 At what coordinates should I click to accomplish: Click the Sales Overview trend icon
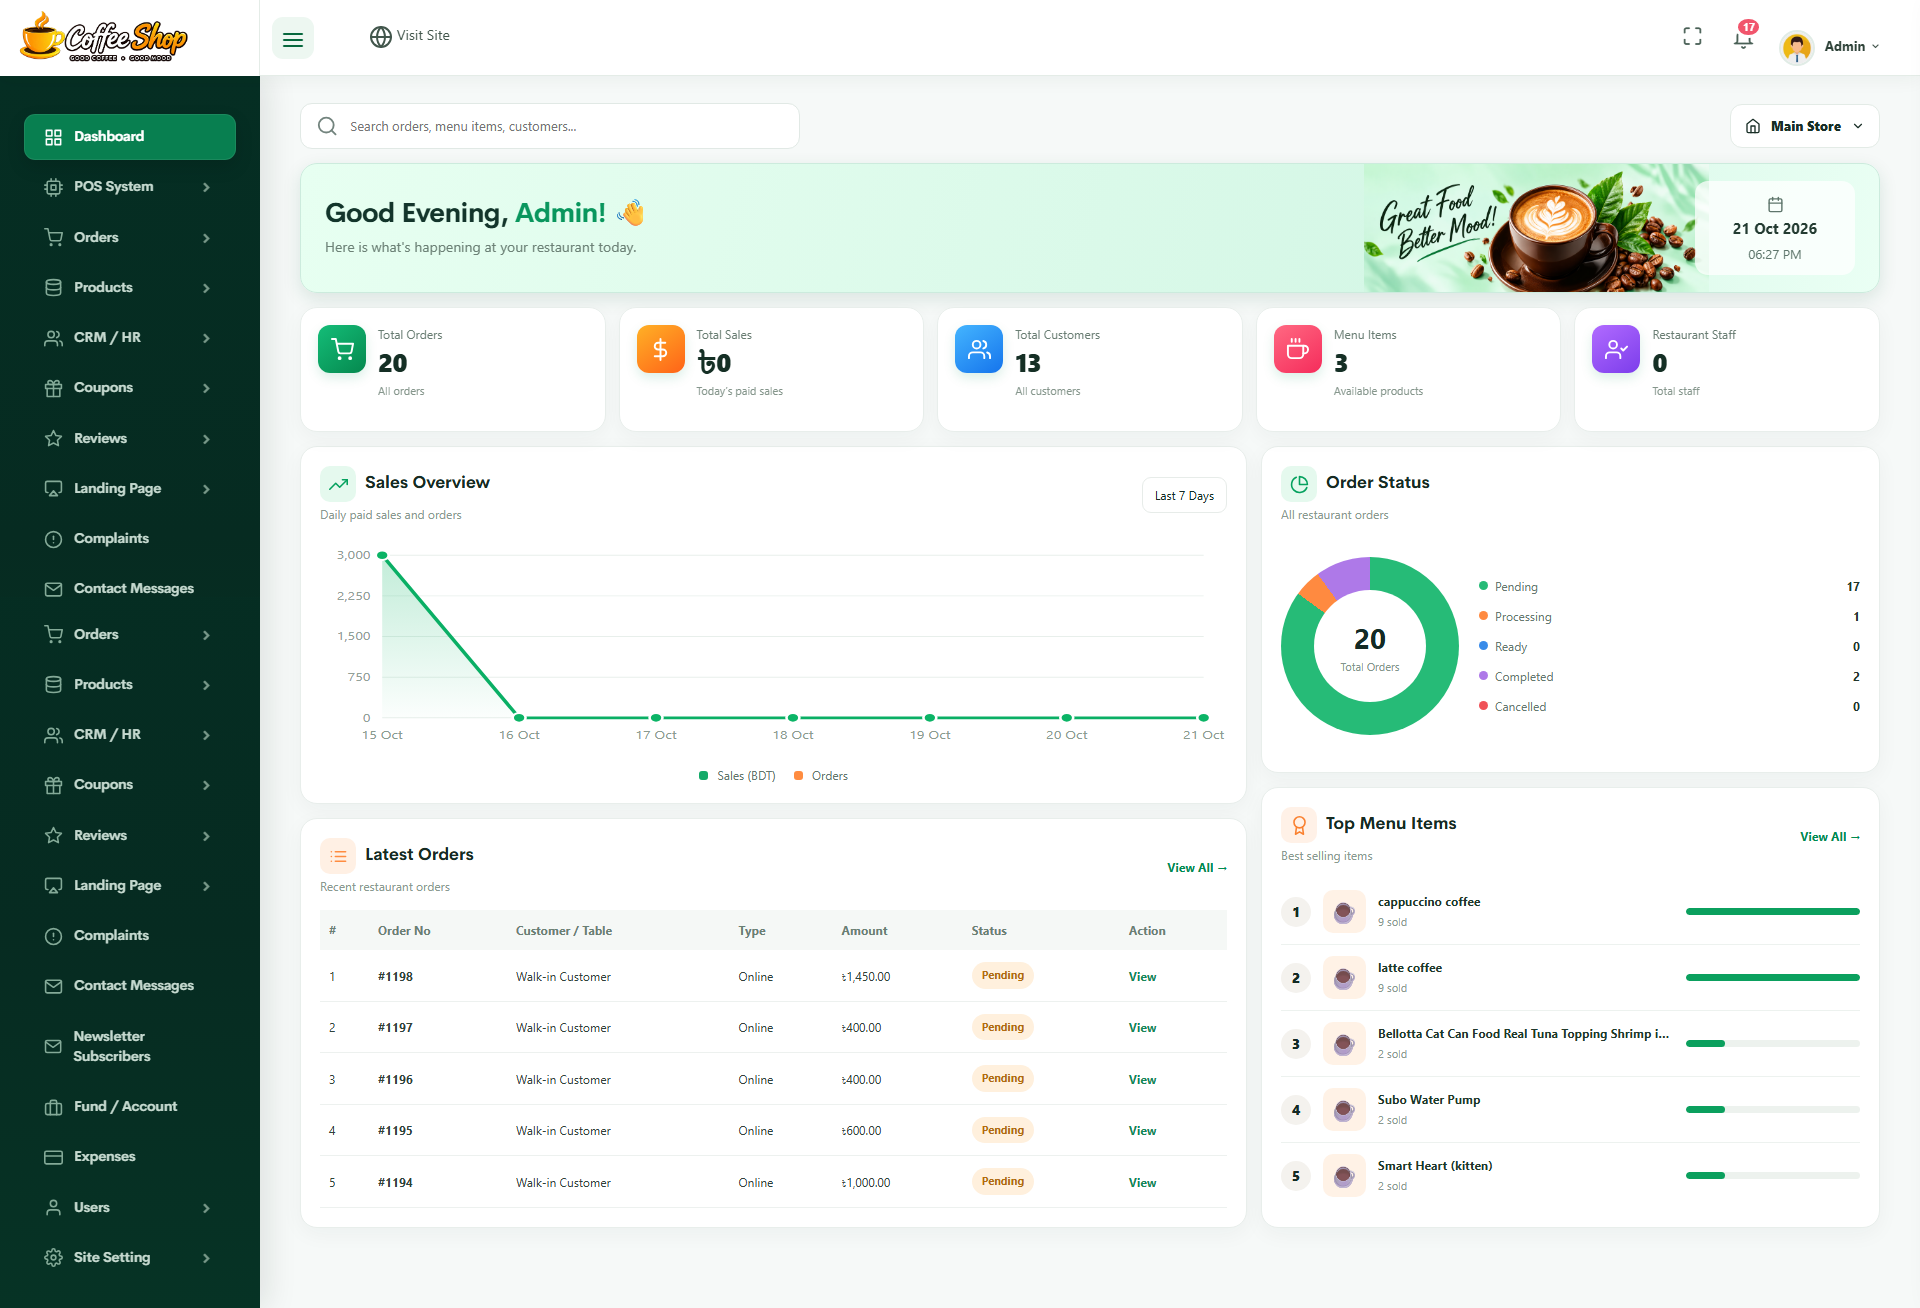tap(338, 484)
